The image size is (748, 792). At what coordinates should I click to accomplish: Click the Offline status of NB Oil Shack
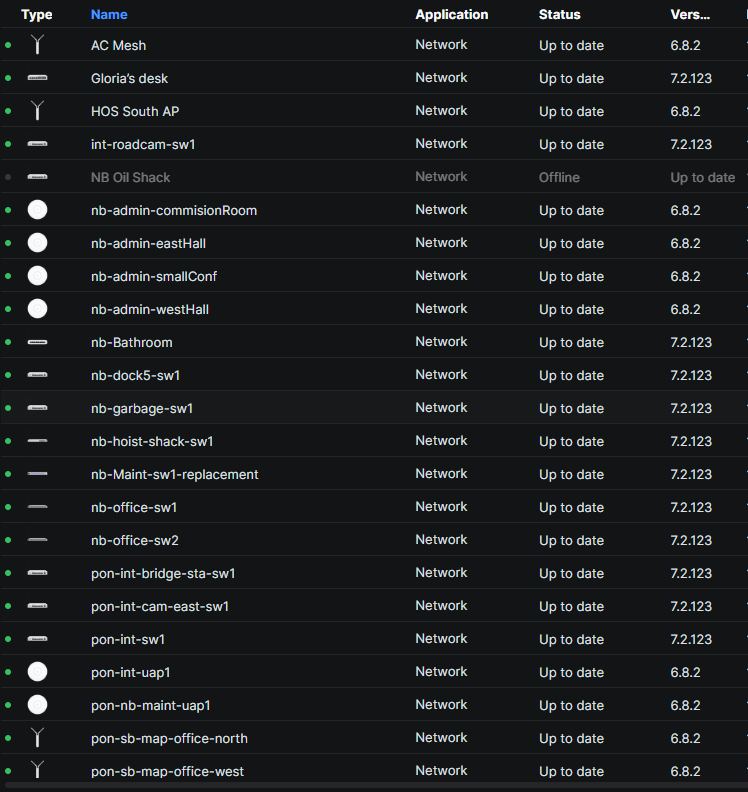[559, 177]
